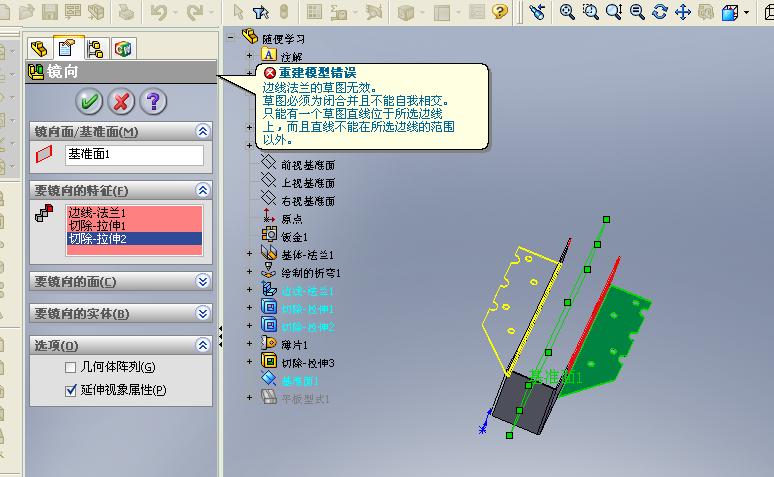The width and height of the screenshot is (774, 477).
Task: Select 钣金1 in the design tree
Action: point(295,237)
